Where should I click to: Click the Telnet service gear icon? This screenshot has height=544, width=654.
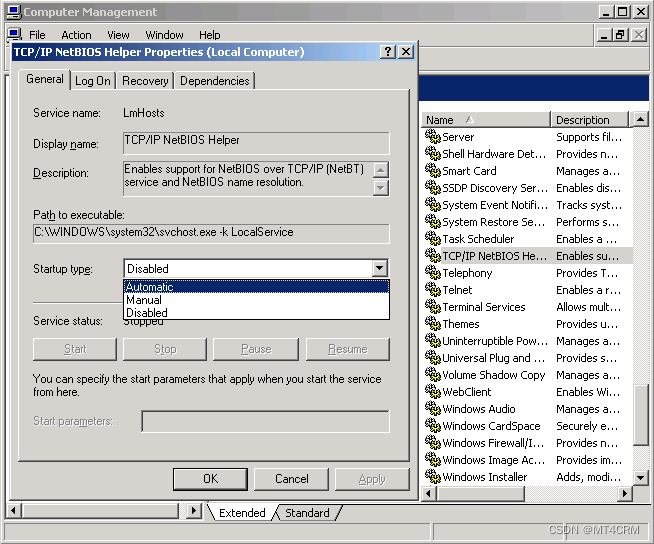(433, 290)
